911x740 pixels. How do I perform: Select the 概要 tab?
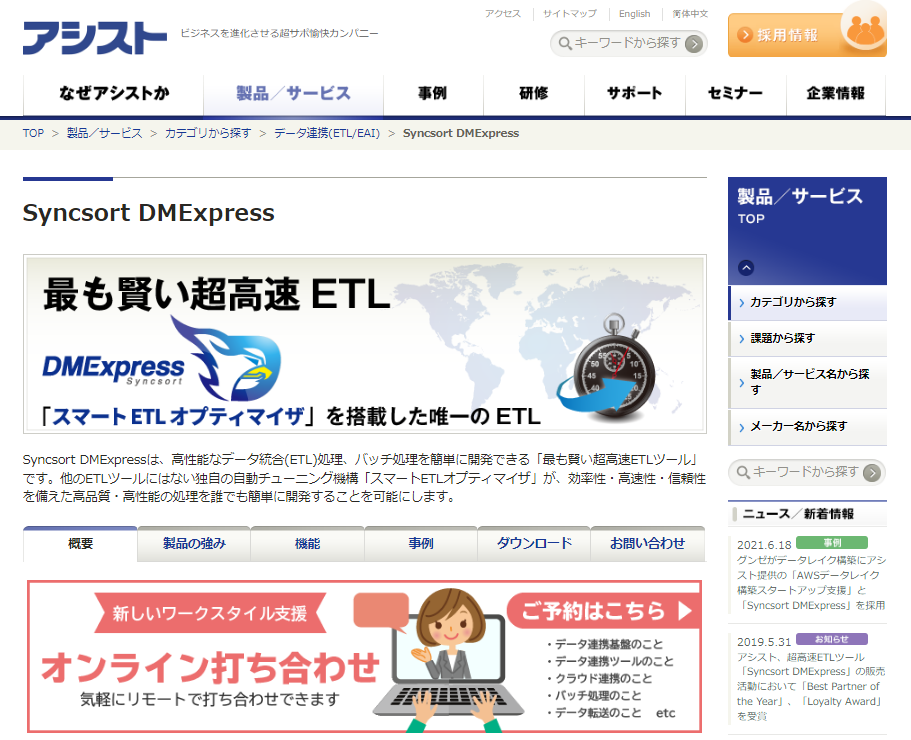click(80, 544)
